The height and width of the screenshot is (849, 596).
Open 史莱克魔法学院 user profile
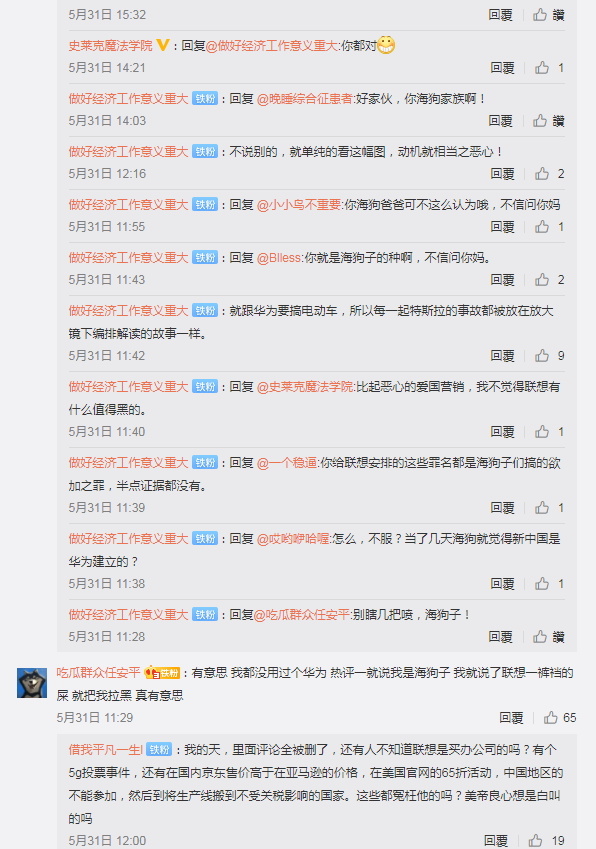tap(110, 45)
